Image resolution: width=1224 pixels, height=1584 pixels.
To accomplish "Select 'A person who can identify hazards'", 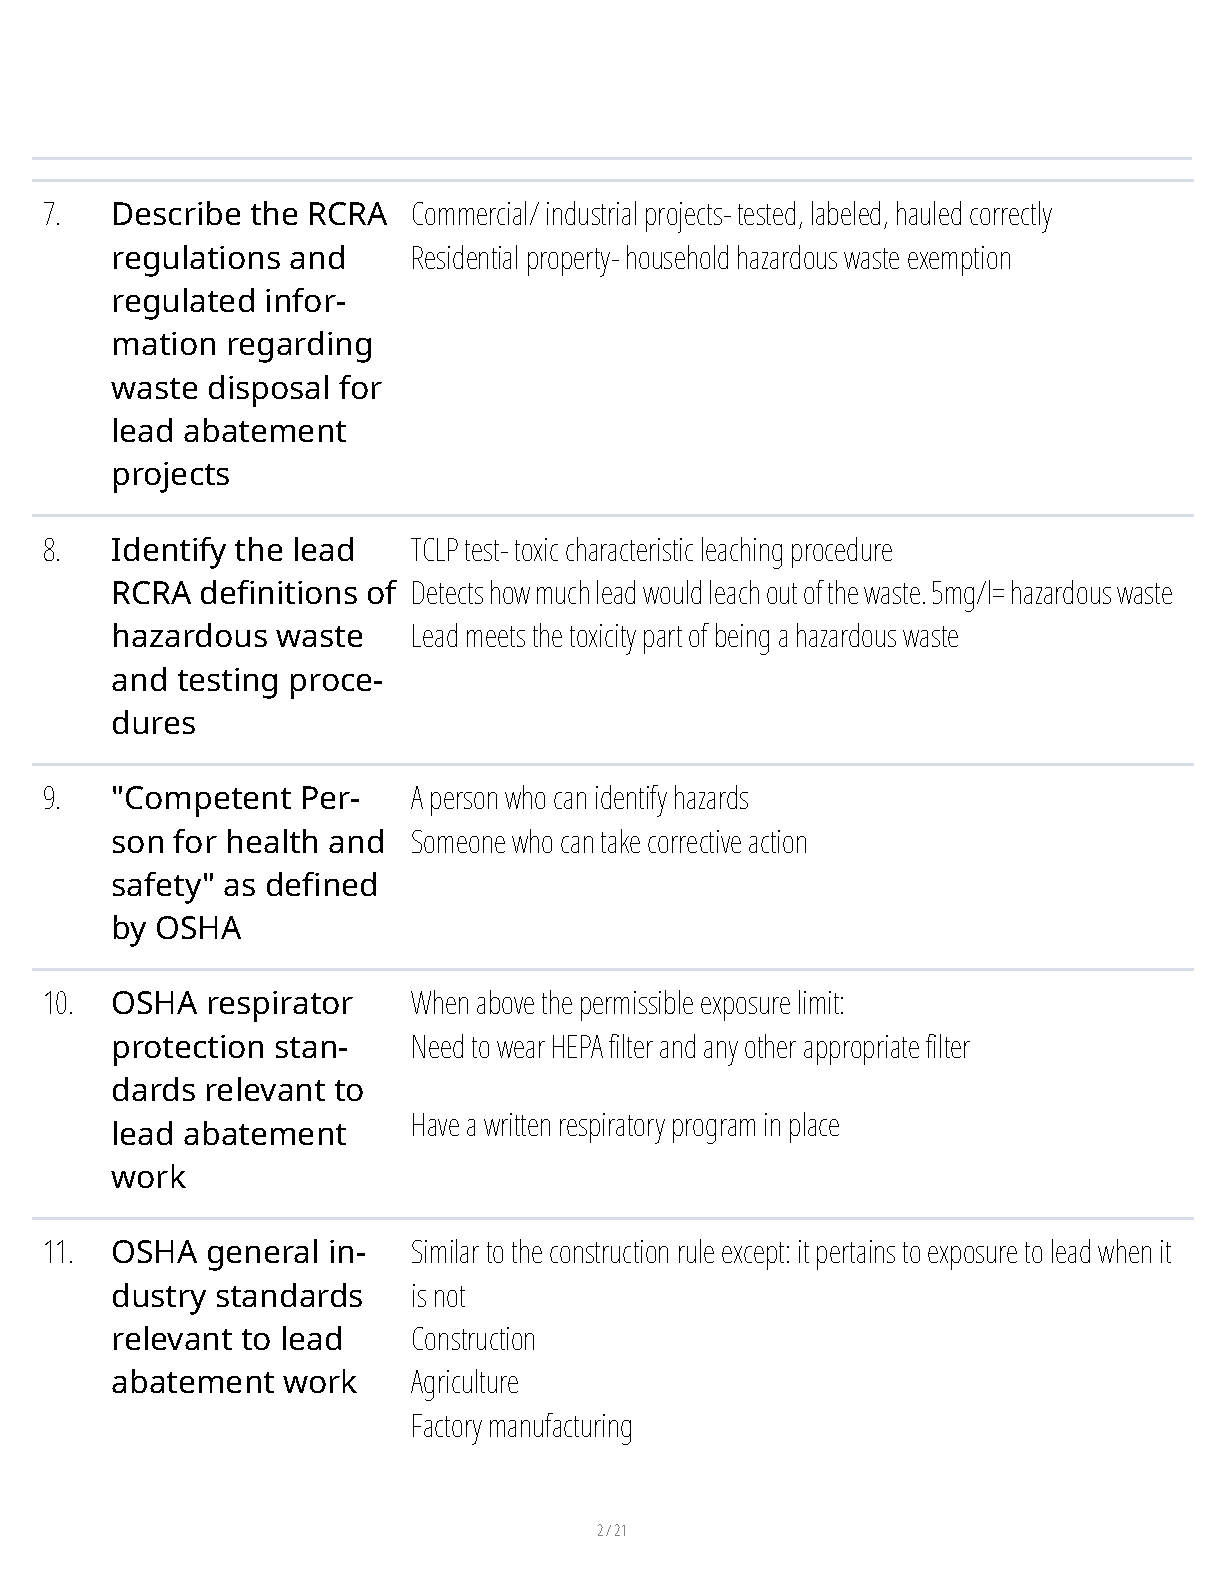I will coord(579,799).
